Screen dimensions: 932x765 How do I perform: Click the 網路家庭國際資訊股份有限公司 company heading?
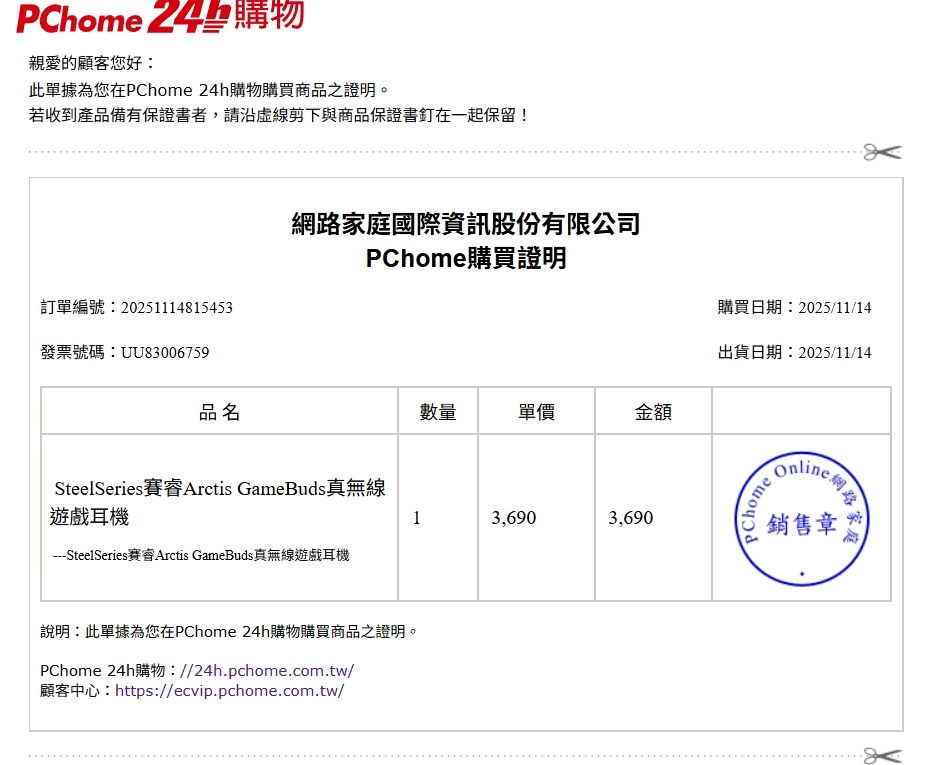click(466, 224)
